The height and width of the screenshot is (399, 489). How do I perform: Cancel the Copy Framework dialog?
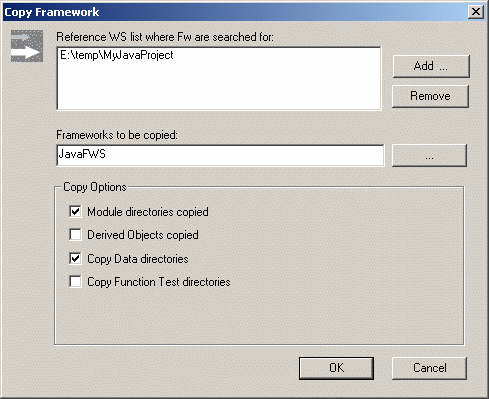[429, 368]
